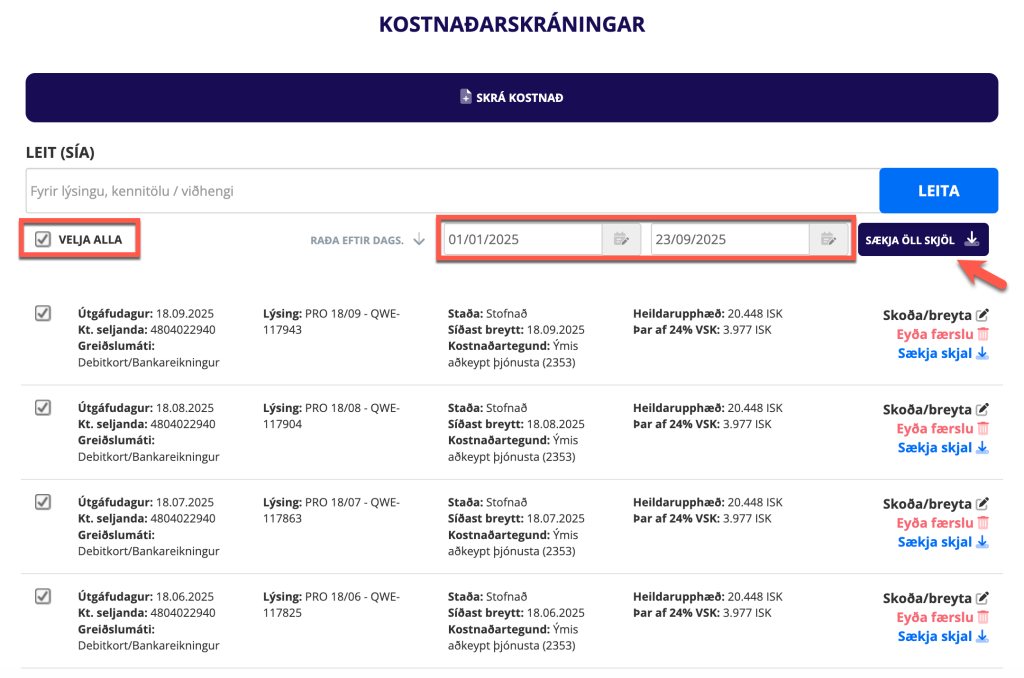Open Skoða/breyta for the 18.08.2025 entry
1024x678 pixels.
(x=927, y=409)
